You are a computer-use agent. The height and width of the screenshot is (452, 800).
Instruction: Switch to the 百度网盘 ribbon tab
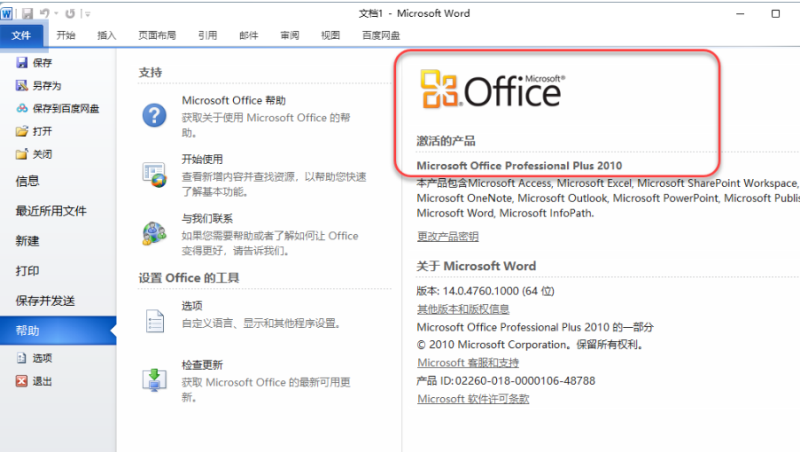click(381, 35)
